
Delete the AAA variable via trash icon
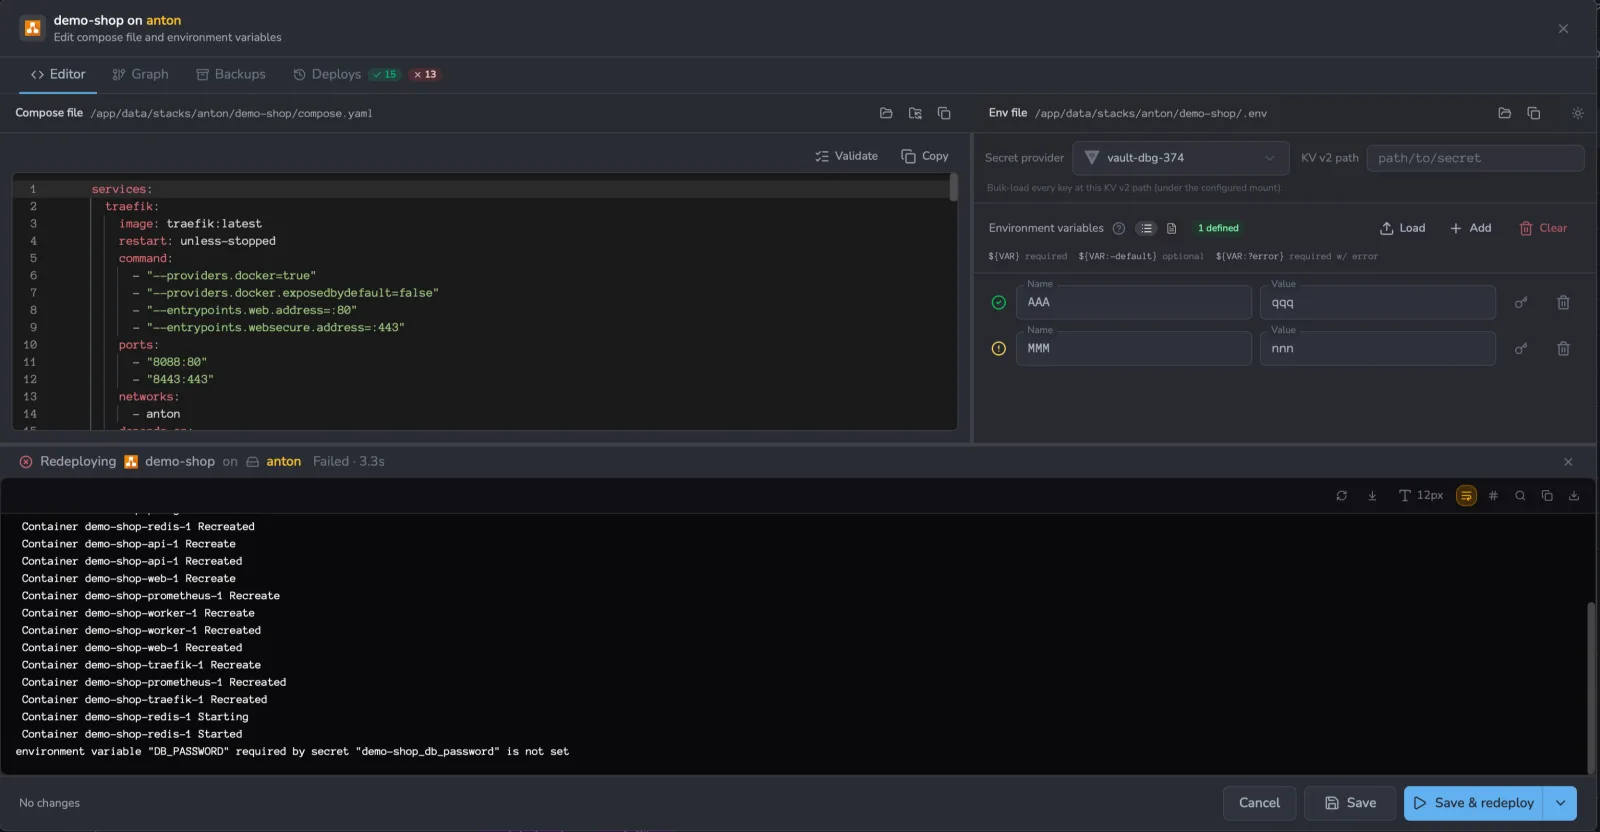pos(1563,302)
